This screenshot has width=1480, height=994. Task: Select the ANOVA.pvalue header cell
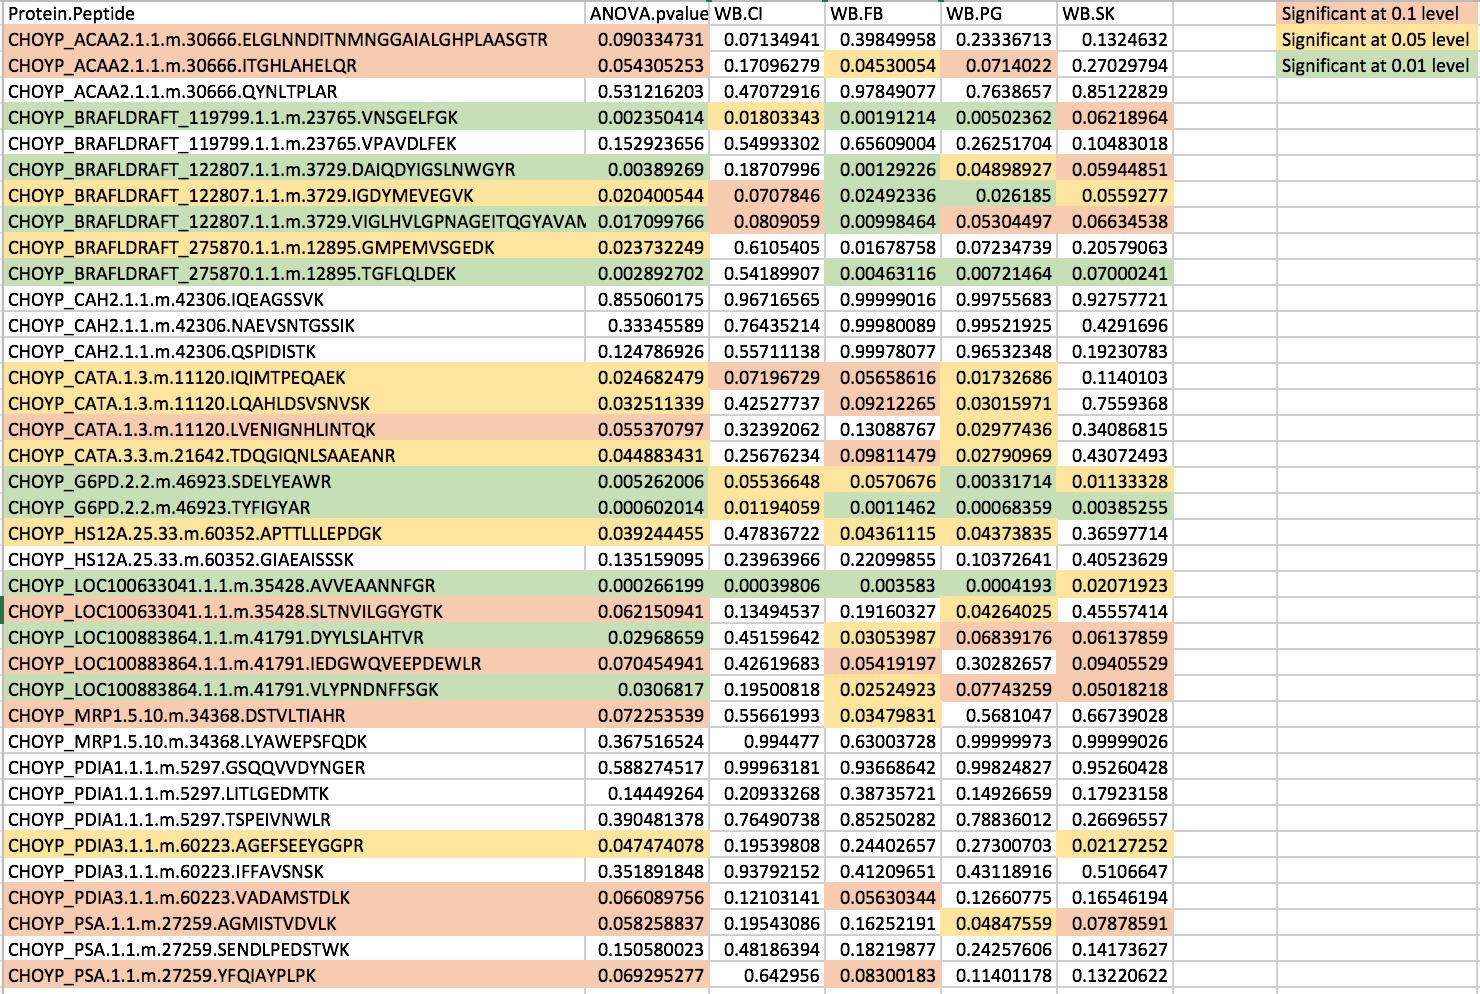648,14
